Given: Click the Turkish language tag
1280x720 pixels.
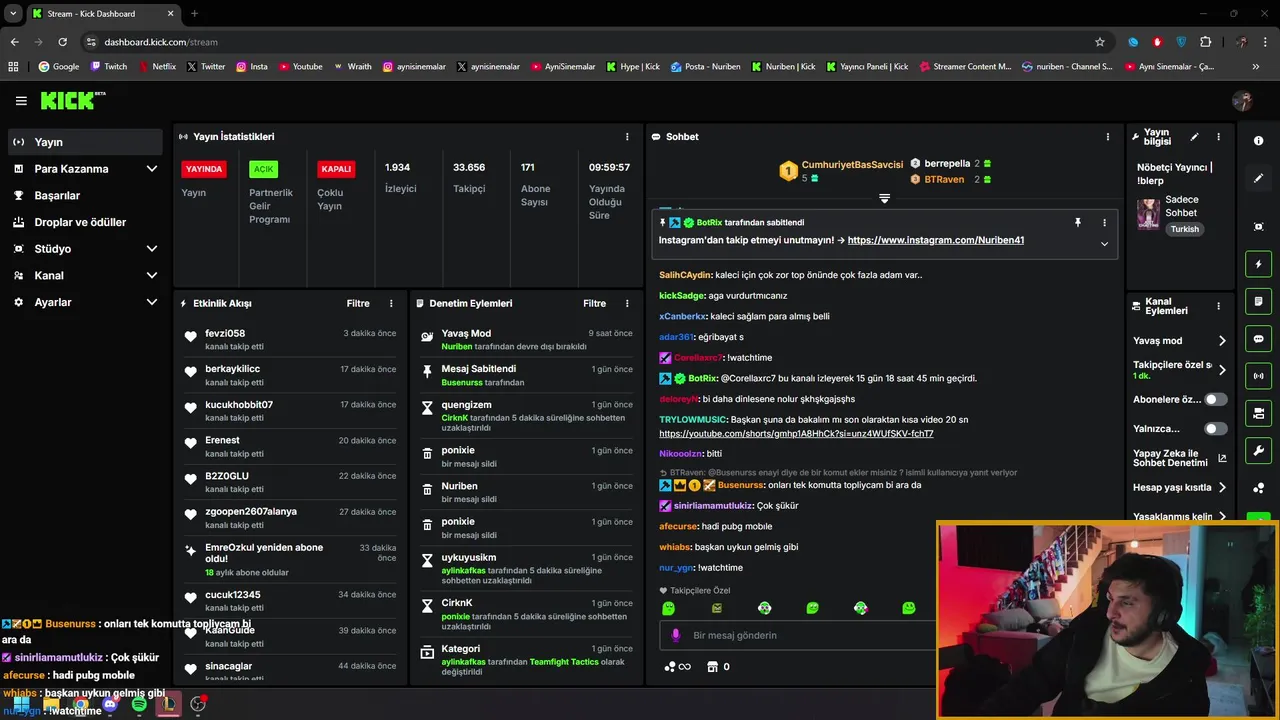Looking at the screenshot, I should point(1185,229).
